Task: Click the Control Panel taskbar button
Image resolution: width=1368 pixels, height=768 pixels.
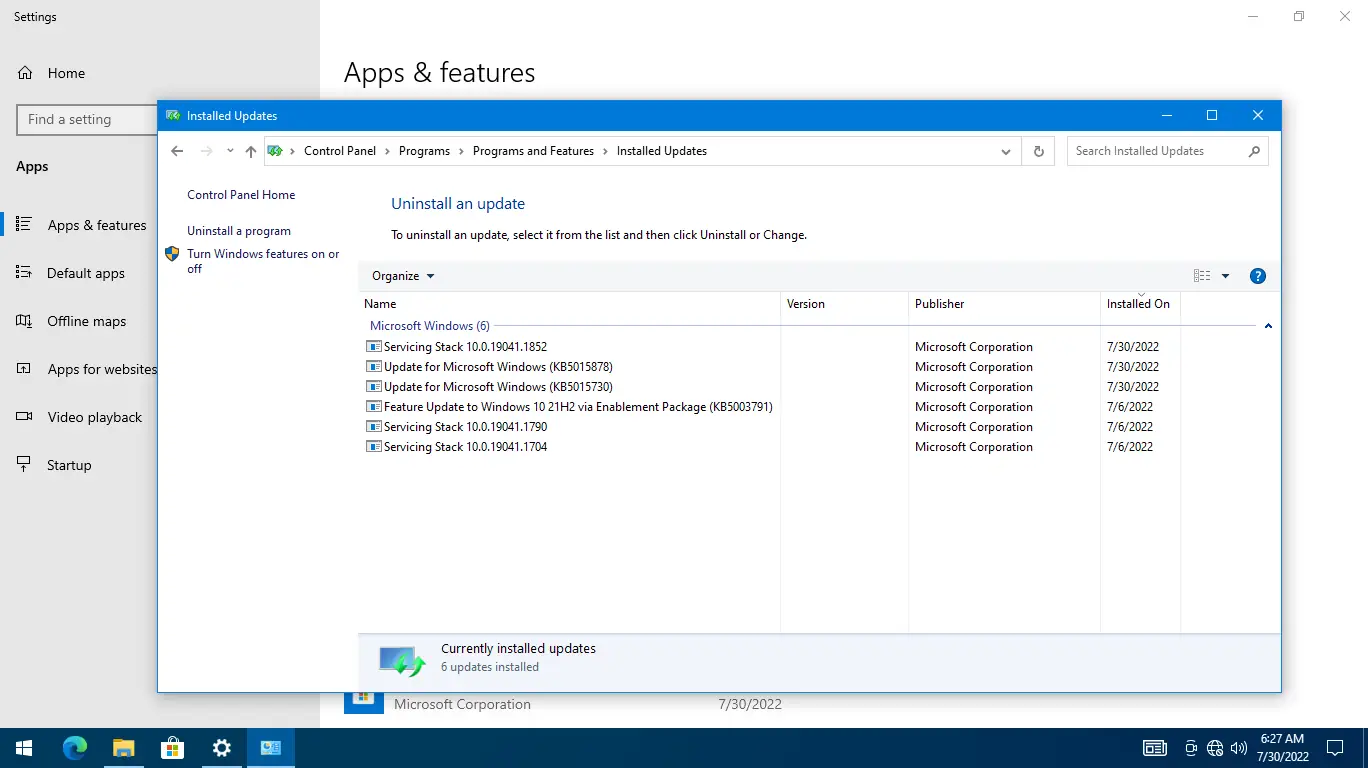Action: tap(271, 748)
